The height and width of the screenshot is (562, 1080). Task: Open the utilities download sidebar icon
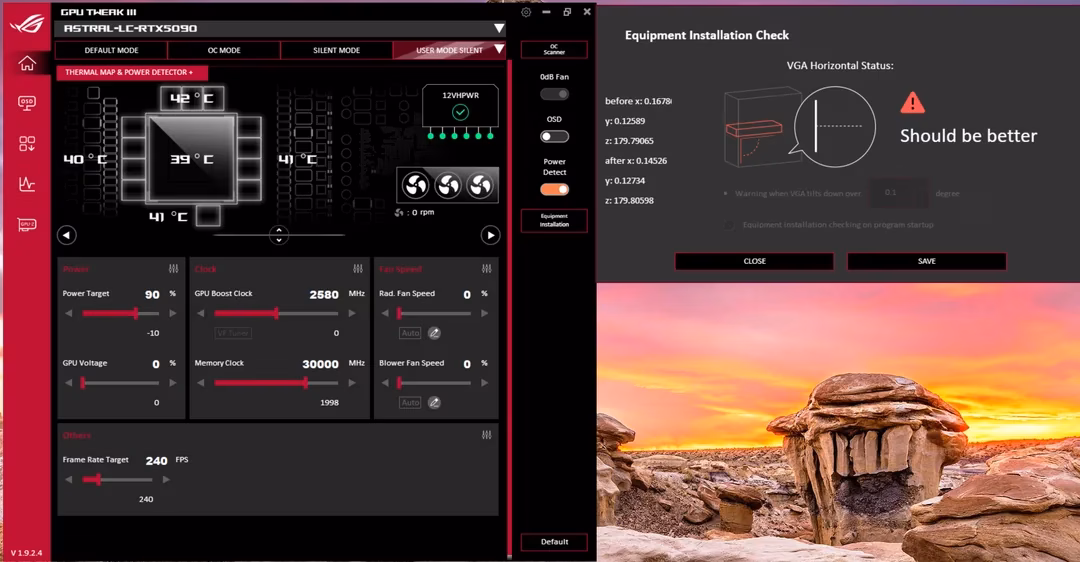tap(27, 143)
